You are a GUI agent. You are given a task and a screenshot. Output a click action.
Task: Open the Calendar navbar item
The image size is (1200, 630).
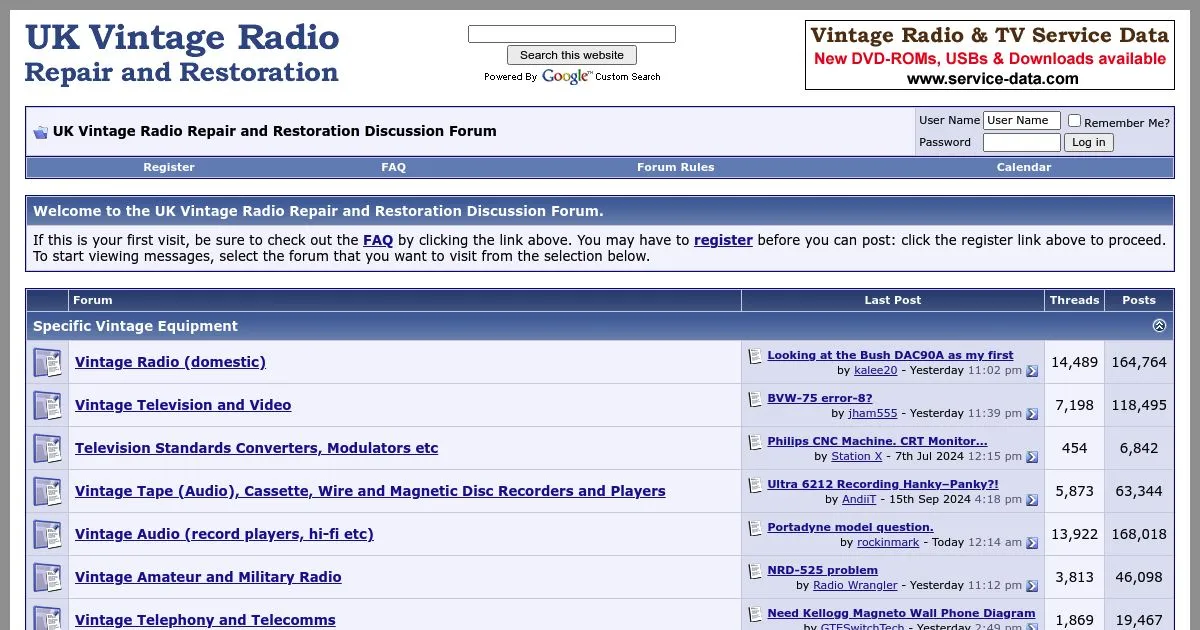click(1024, 167)
